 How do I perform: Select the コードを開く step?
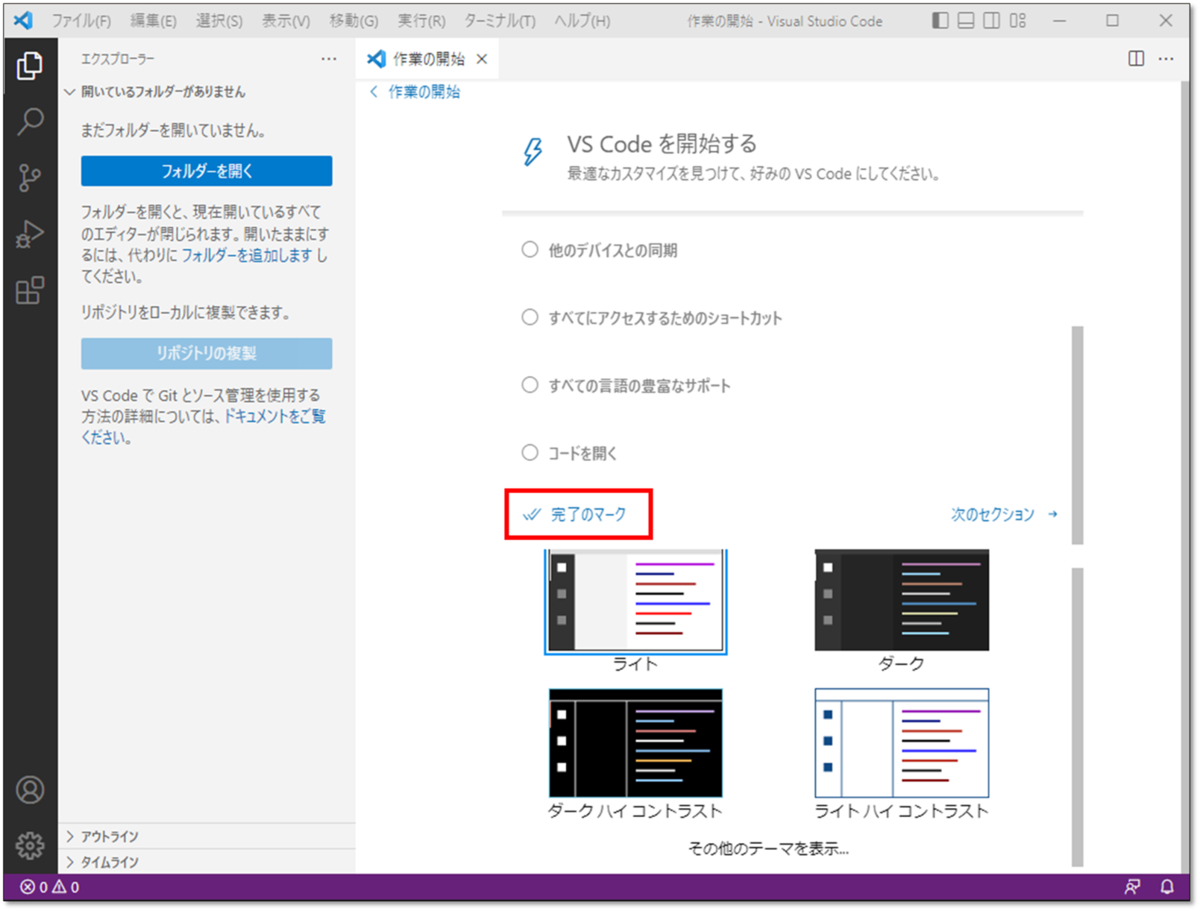[570, 453]
